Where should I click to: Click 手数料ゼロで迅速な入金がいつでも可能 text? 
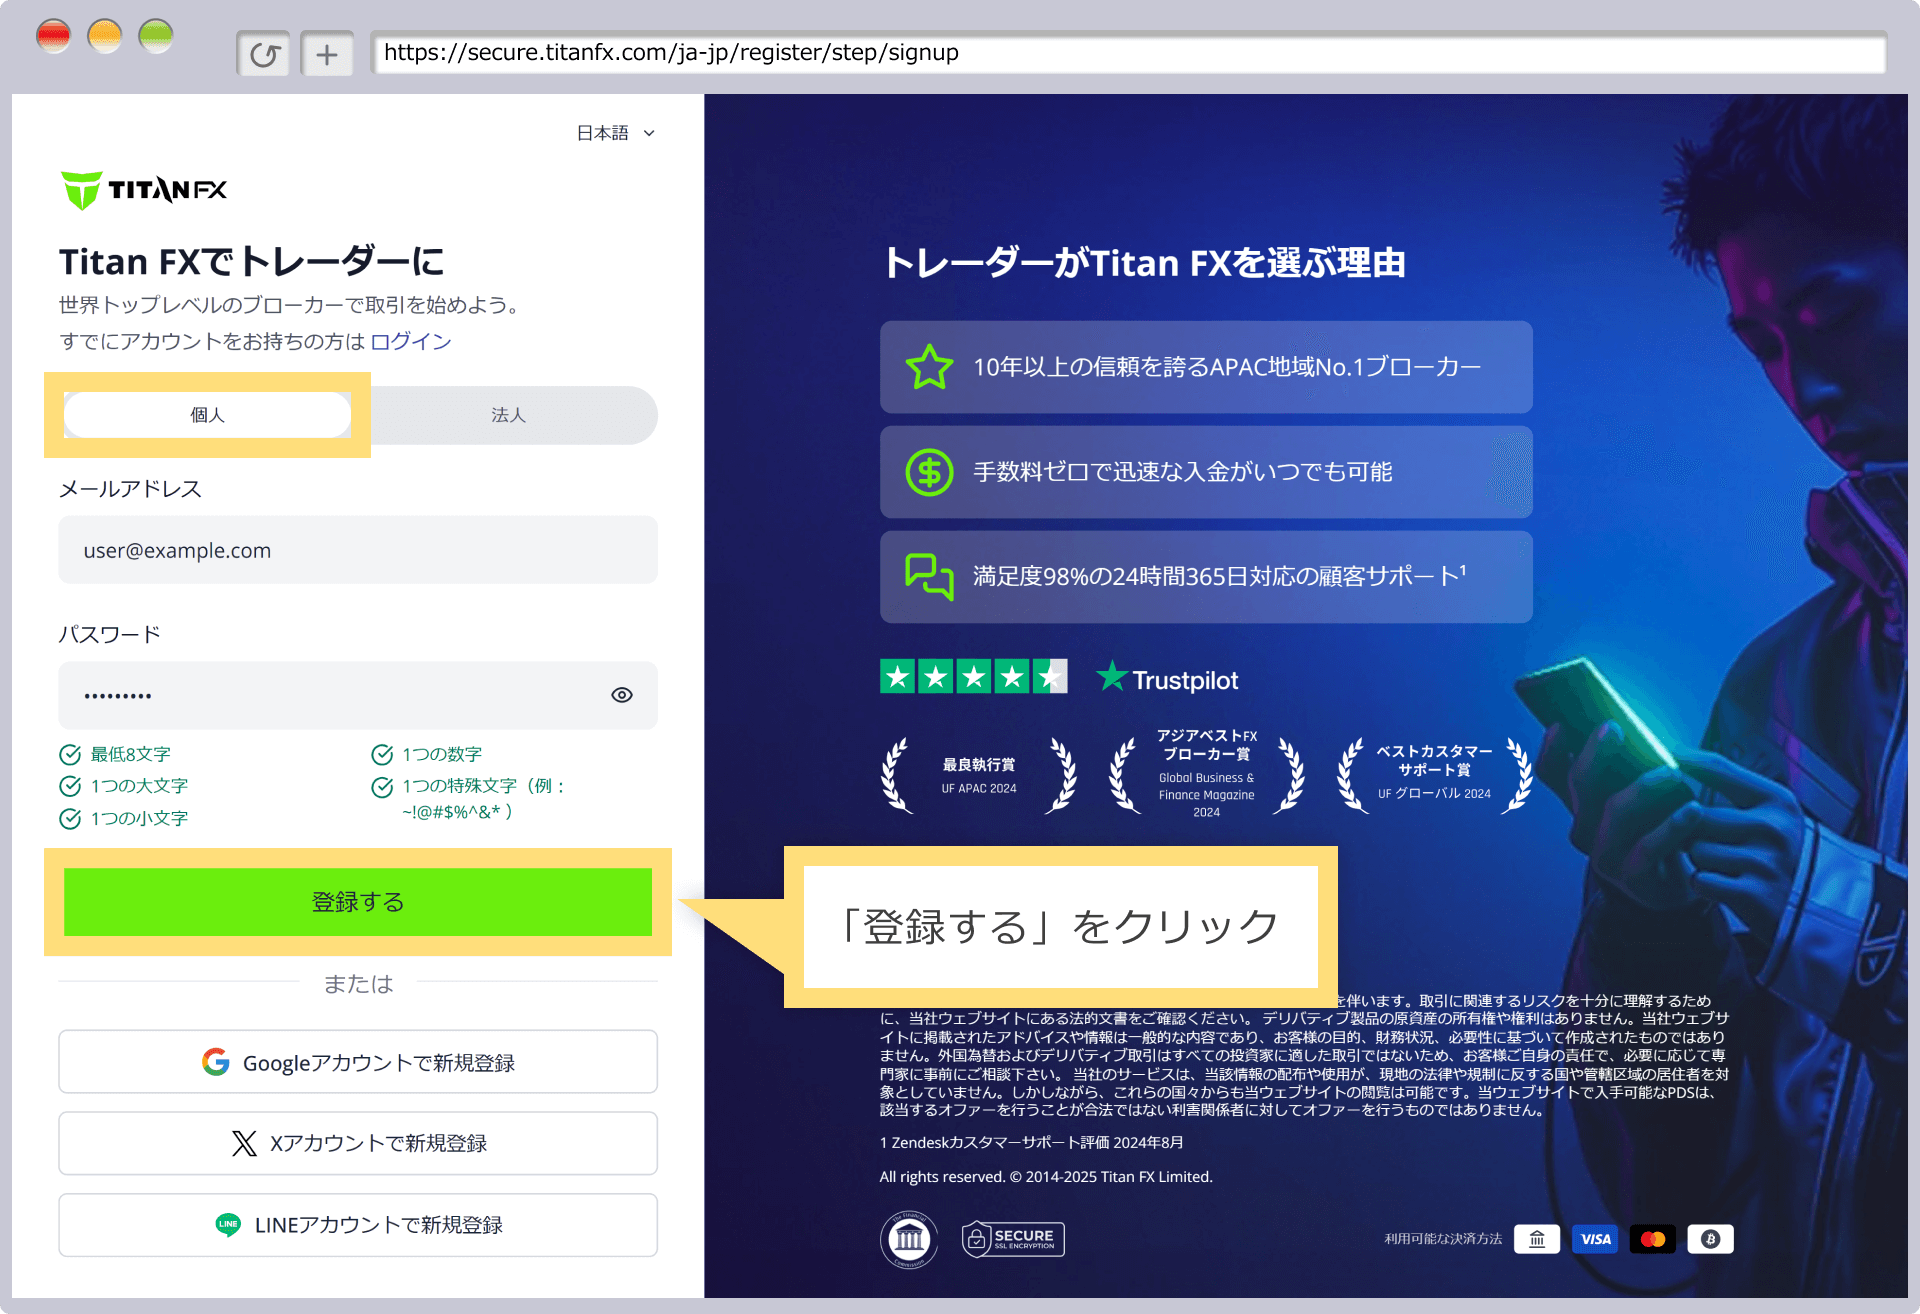click(x=1183, y=471)
